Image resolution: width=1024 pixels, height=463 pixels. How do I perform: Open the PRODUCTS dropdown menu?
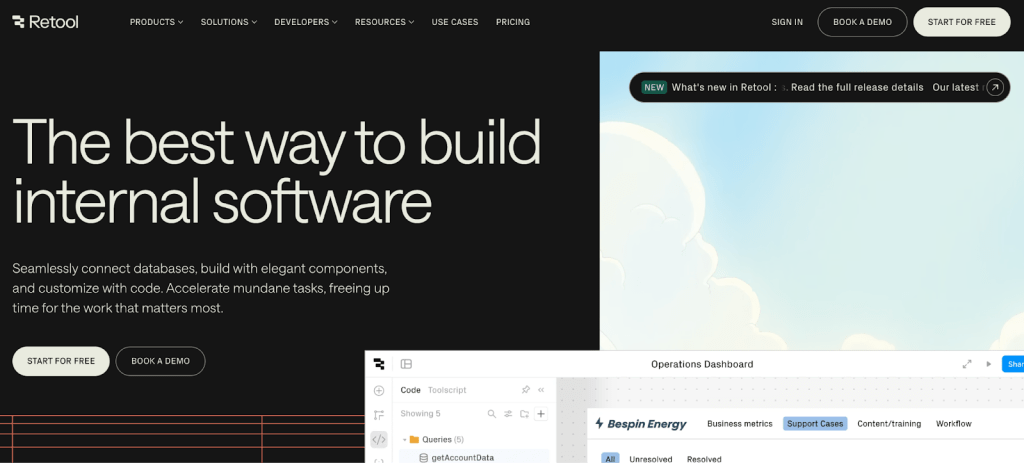pyautogui.click(x=156, y=22)
